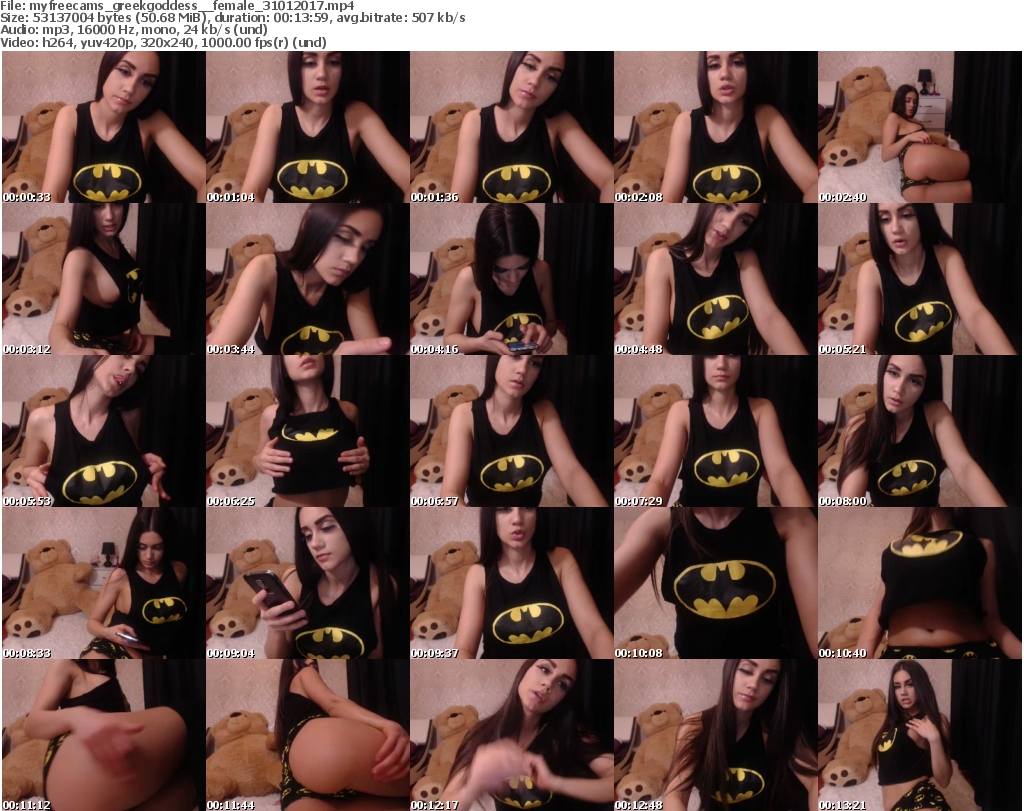Open the frame at 00:06:25

tap(308, 431)
